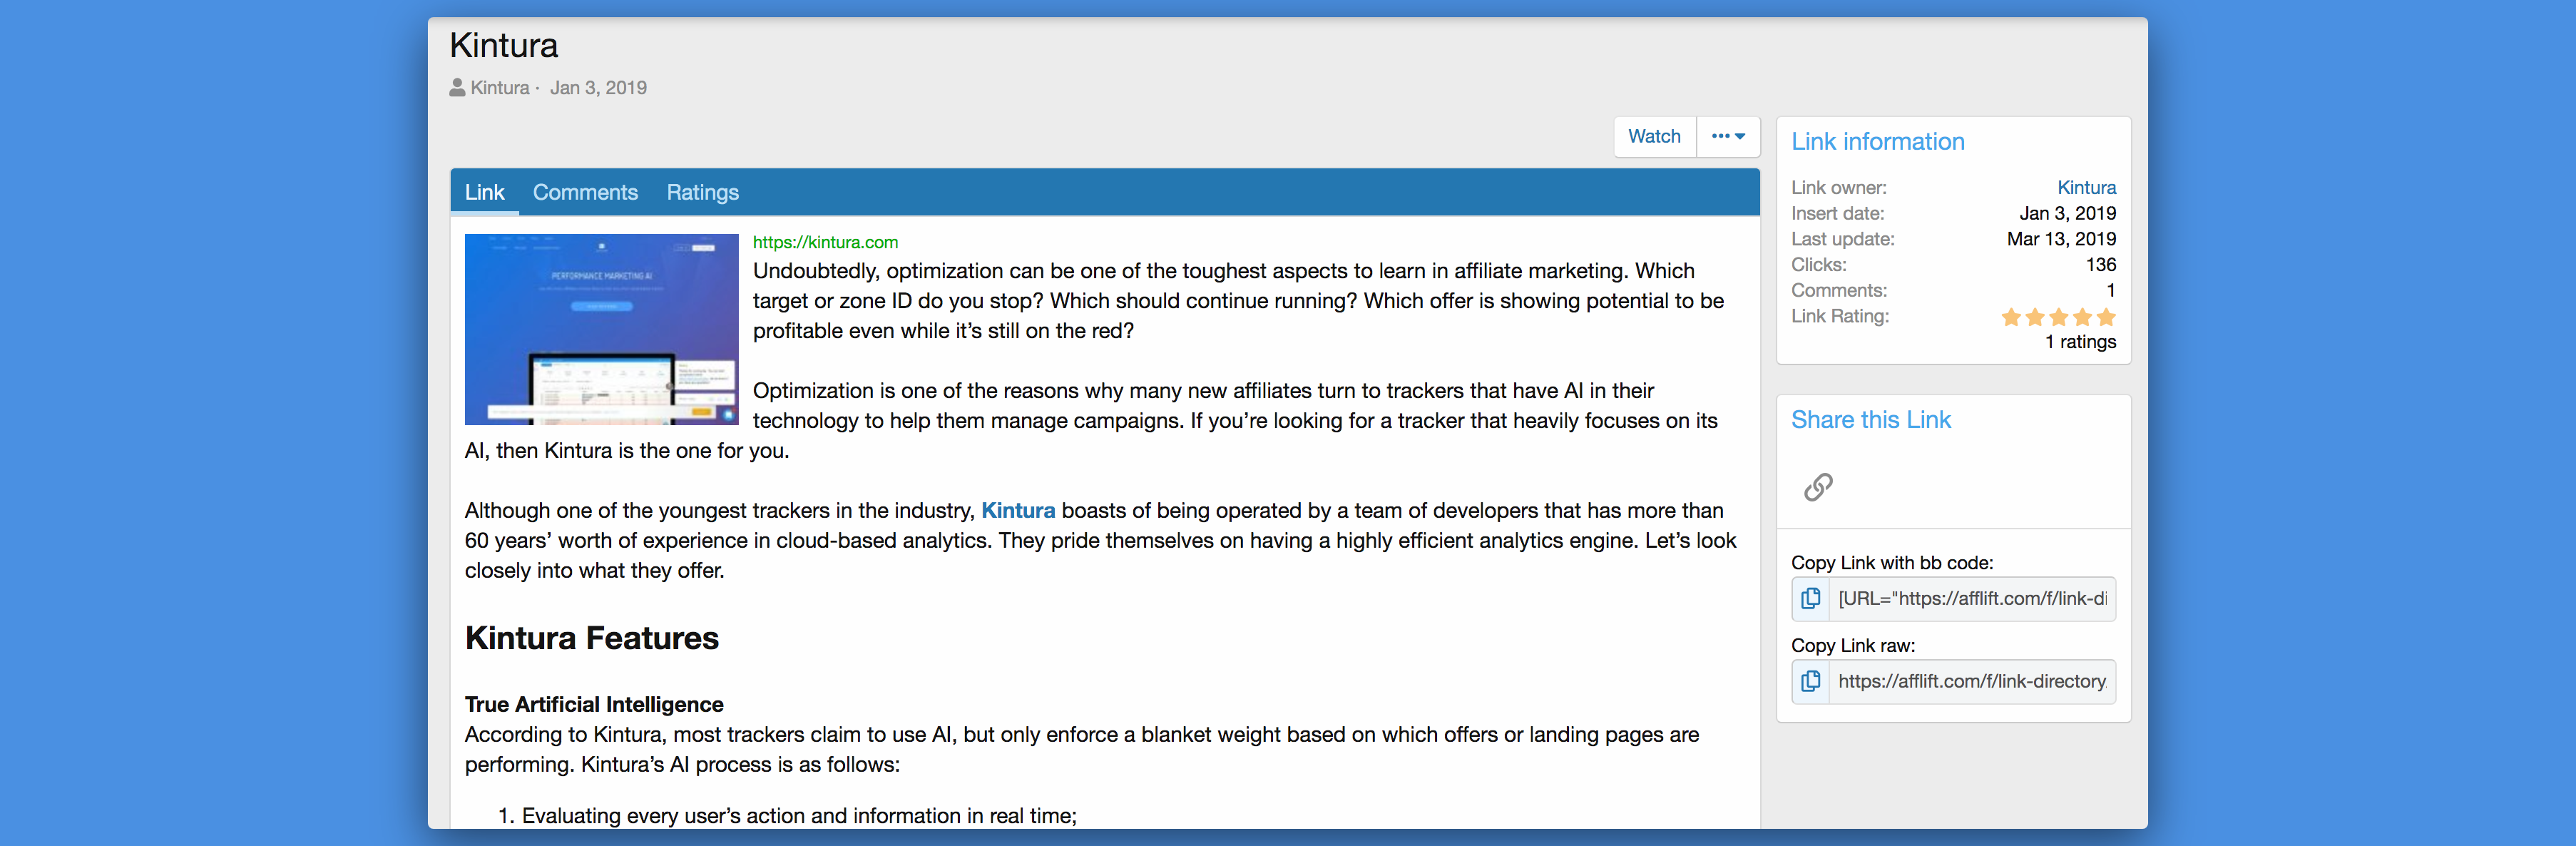This screenshot has width=2576, height=846.
Task: Follow the bold Kintura link in article text
Action: (x=1018, y=510)
